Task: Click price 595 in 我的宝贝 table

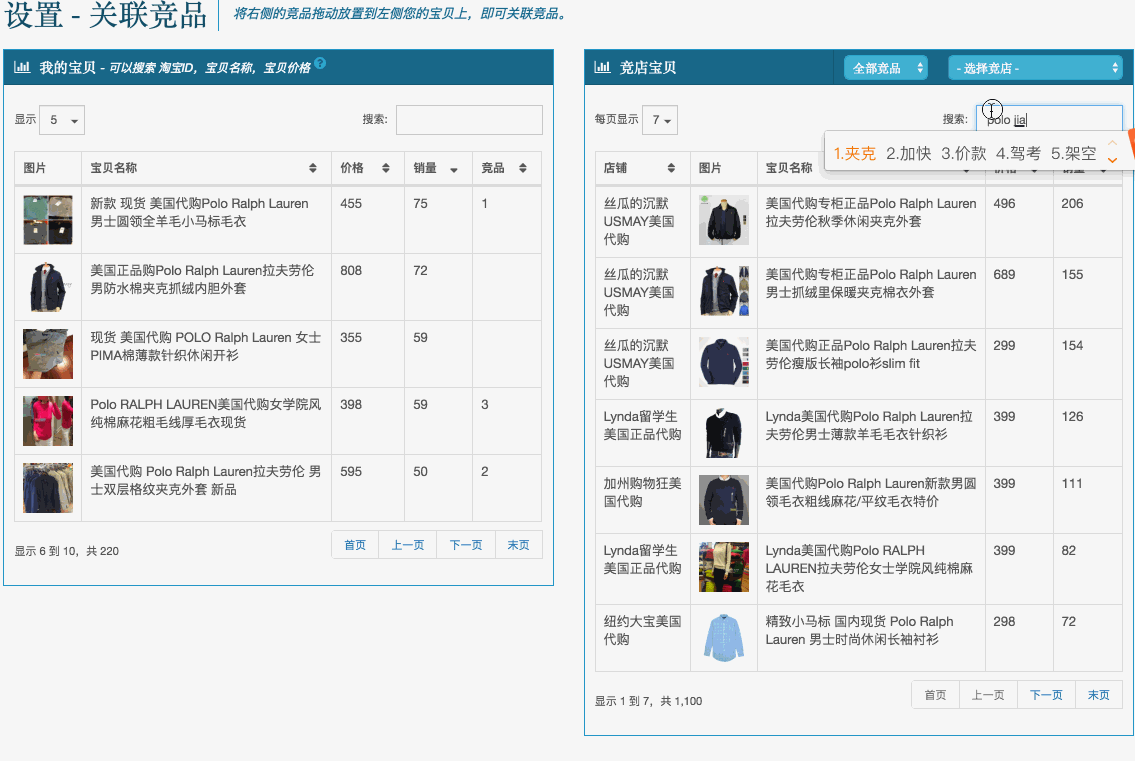Action: point(351,472)
